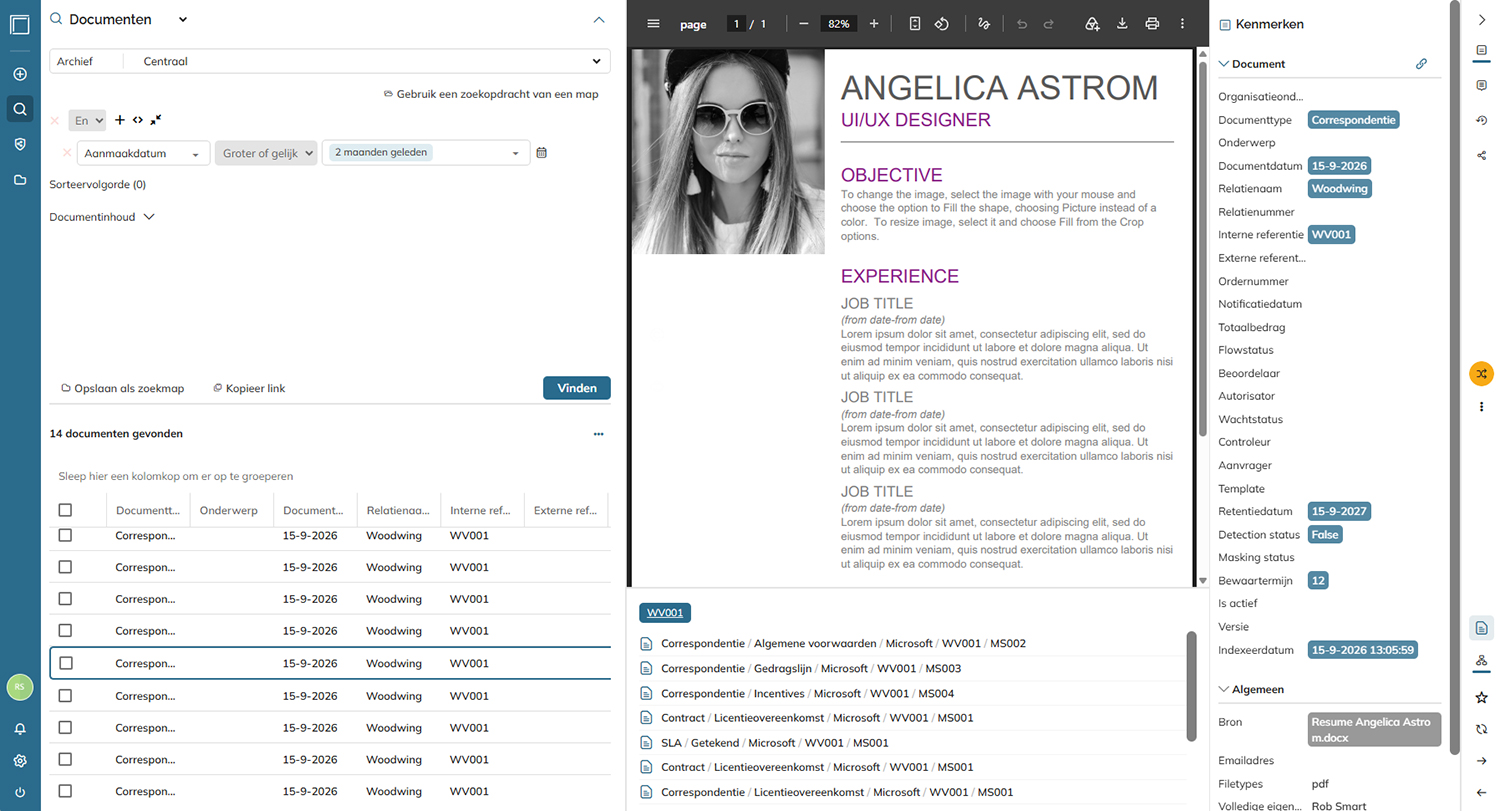Click 'Opslaan als zoekmap'

pyautogui.click(x=123, y=388)
